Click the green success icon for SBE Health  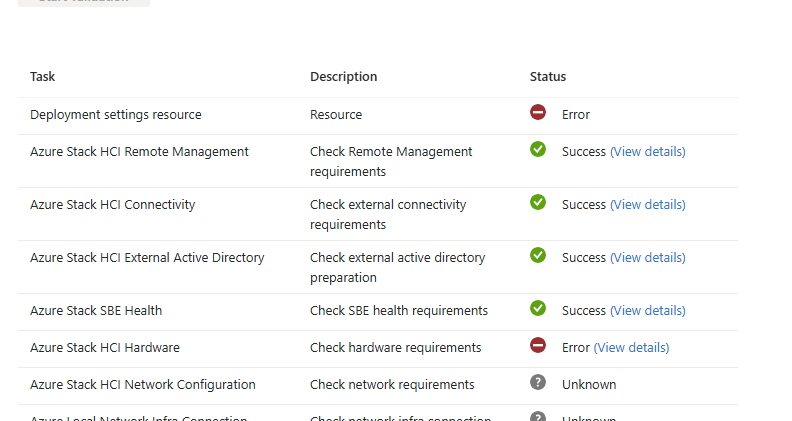click(538, 308)
